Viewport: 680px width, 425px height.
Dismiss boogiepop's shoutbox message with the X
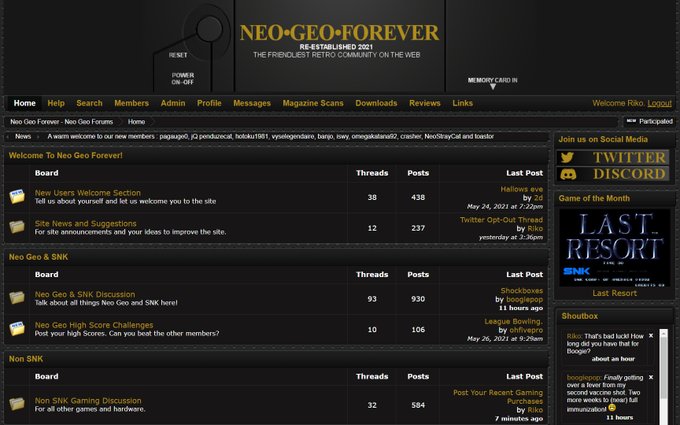(x=651, y=377)
